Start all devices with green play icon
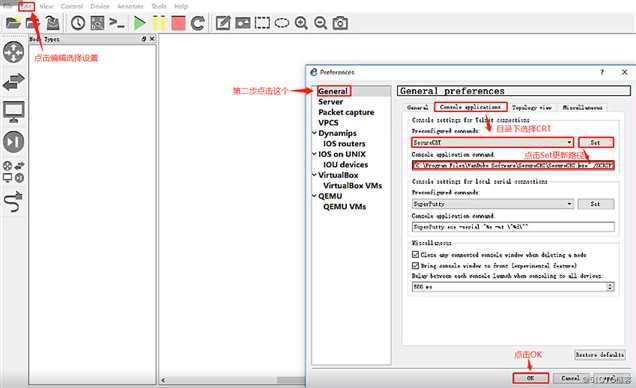636x388 pixels. coord(139,23)
